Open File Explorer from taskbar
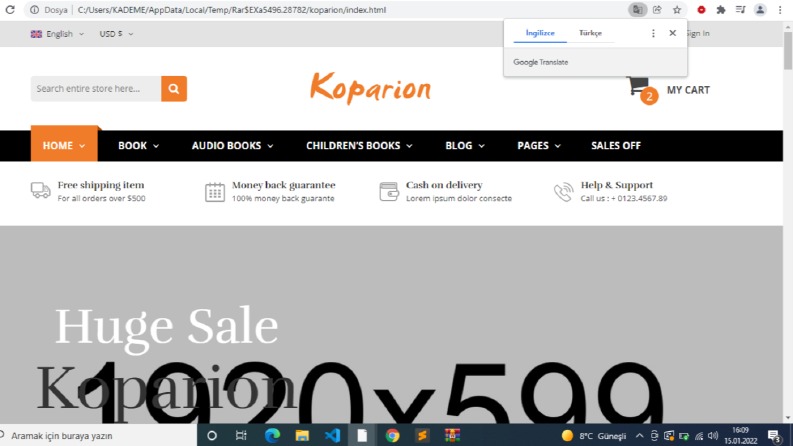The width and height of the screenshot is (793, 446). click(302, 435)
